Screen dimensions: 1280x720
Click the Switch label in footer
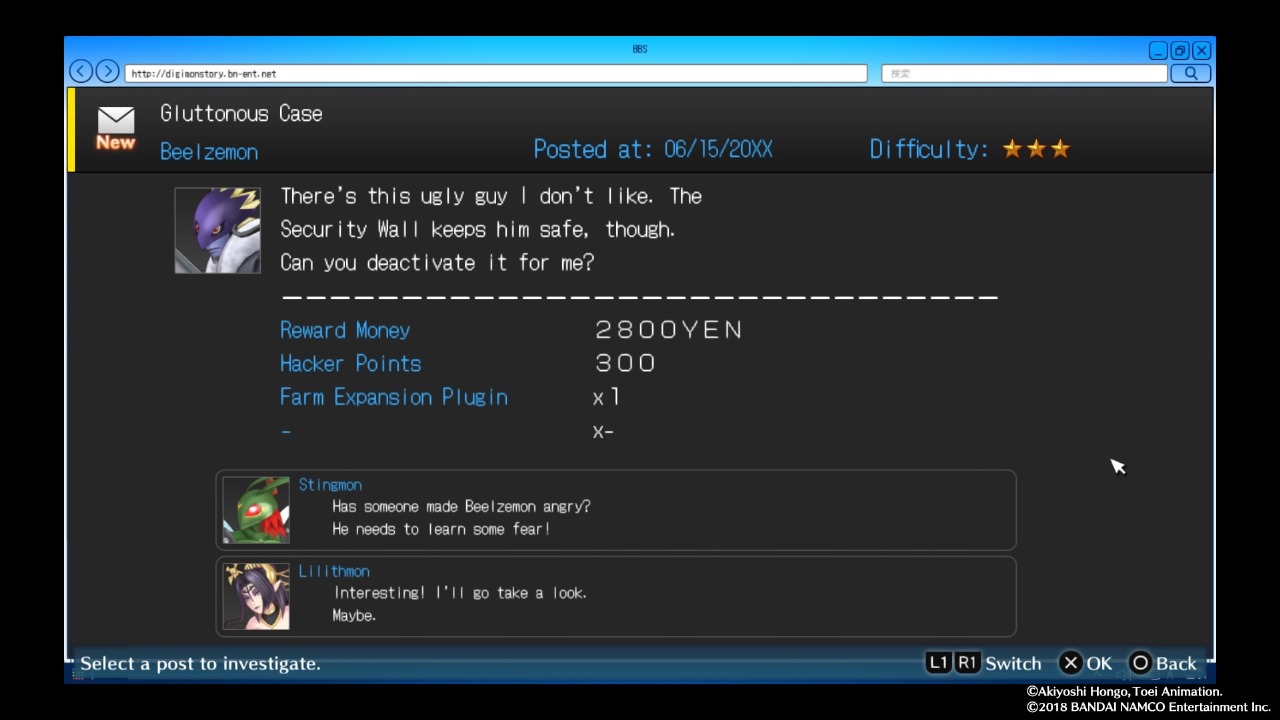[x=1013, y=663]
